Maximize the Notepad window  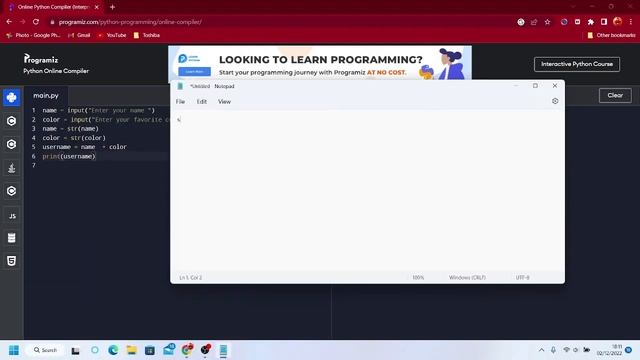click(x=535, y=86)
